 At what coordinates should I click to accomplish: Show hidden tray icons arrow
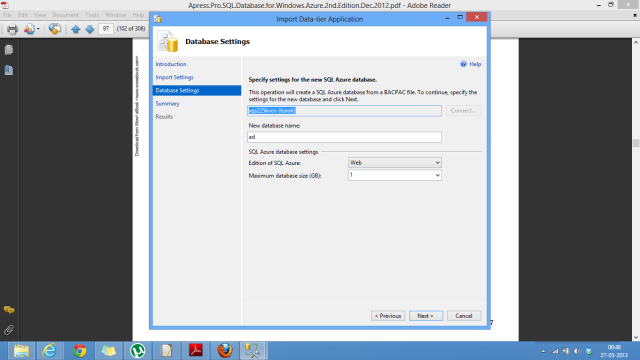(x=543, y=351)
